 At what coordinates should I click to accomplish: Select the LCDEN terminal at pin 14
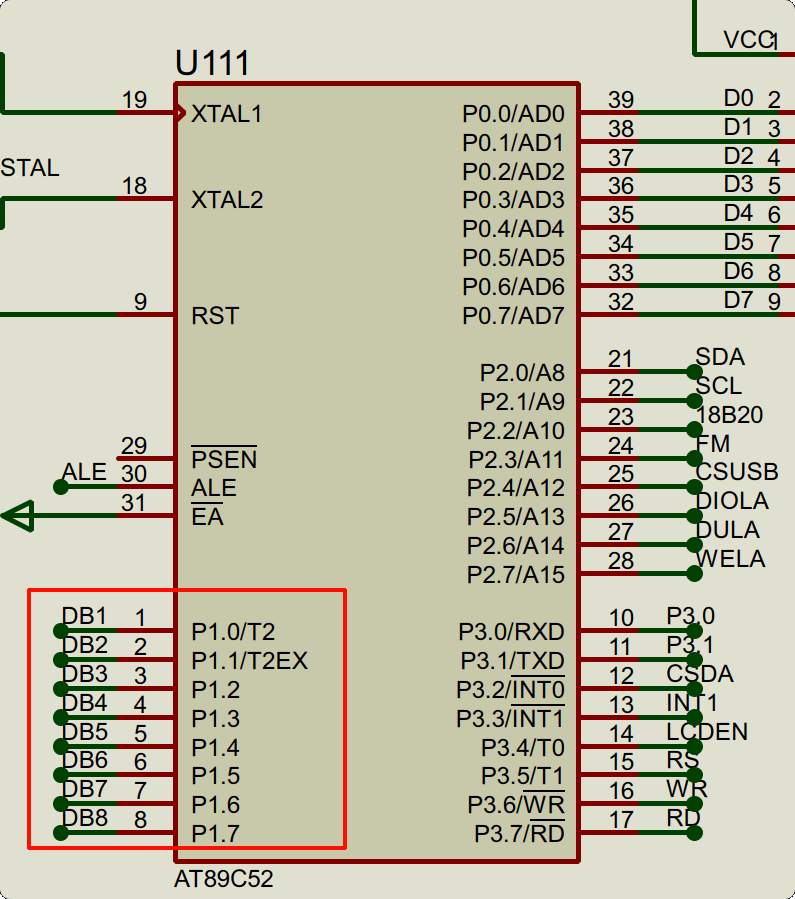694,746
